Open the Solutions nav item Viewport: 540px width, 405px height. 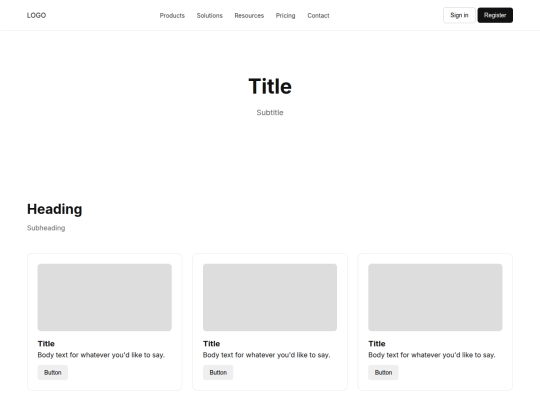pos(209,15)
